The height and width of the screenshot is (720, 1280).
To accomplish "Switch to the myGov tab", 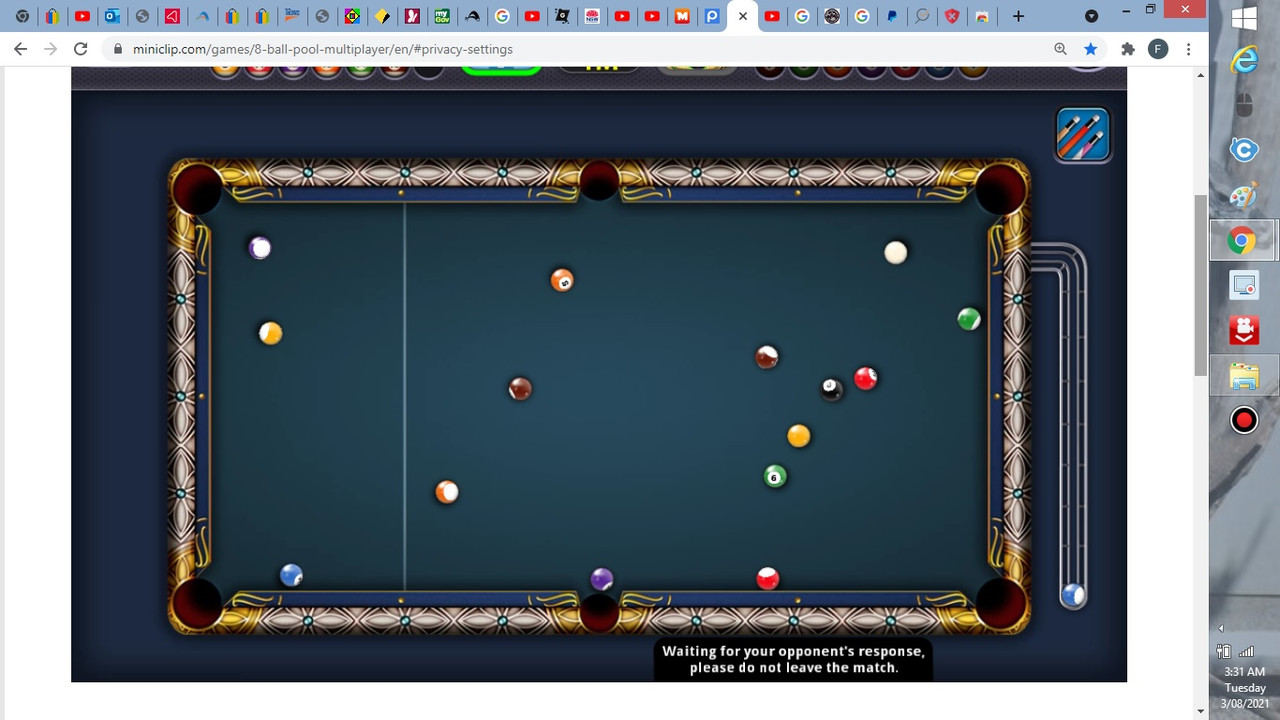I will pos(442,16).
